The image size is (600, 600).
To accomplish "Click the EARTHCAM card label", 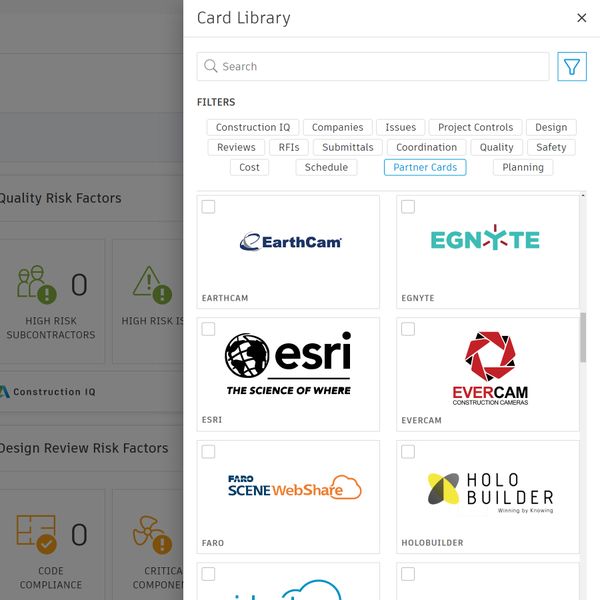I will pos(225,298).
